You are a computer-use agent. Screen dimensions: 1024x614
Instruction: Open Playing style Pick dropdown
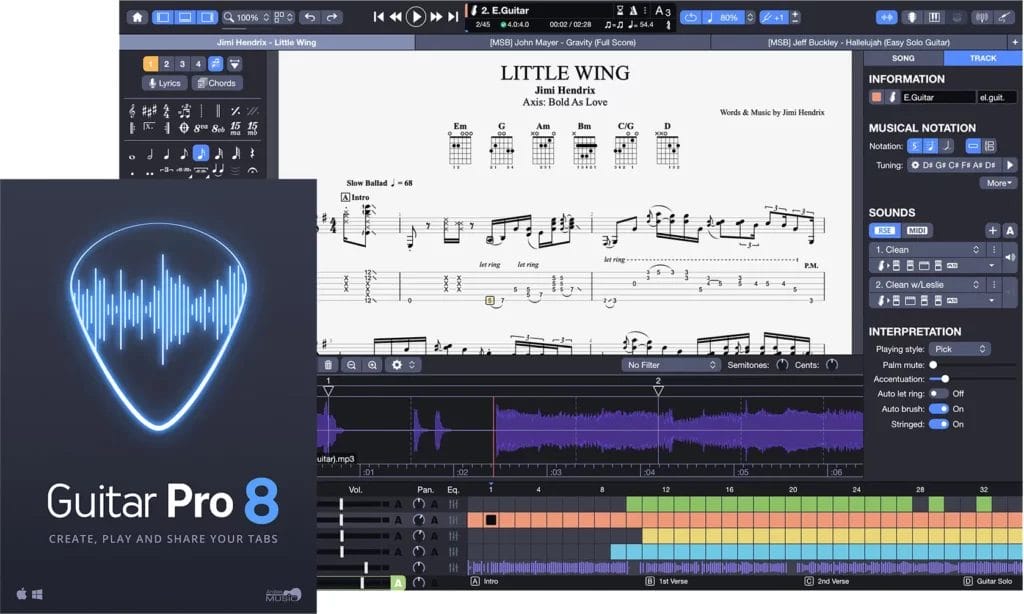959,349
